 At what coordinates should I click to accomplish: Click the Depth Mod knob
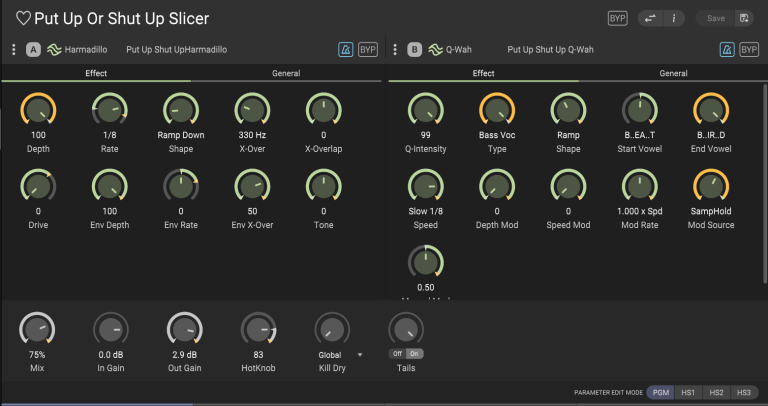pyautogui.click(x=497, y=187)
